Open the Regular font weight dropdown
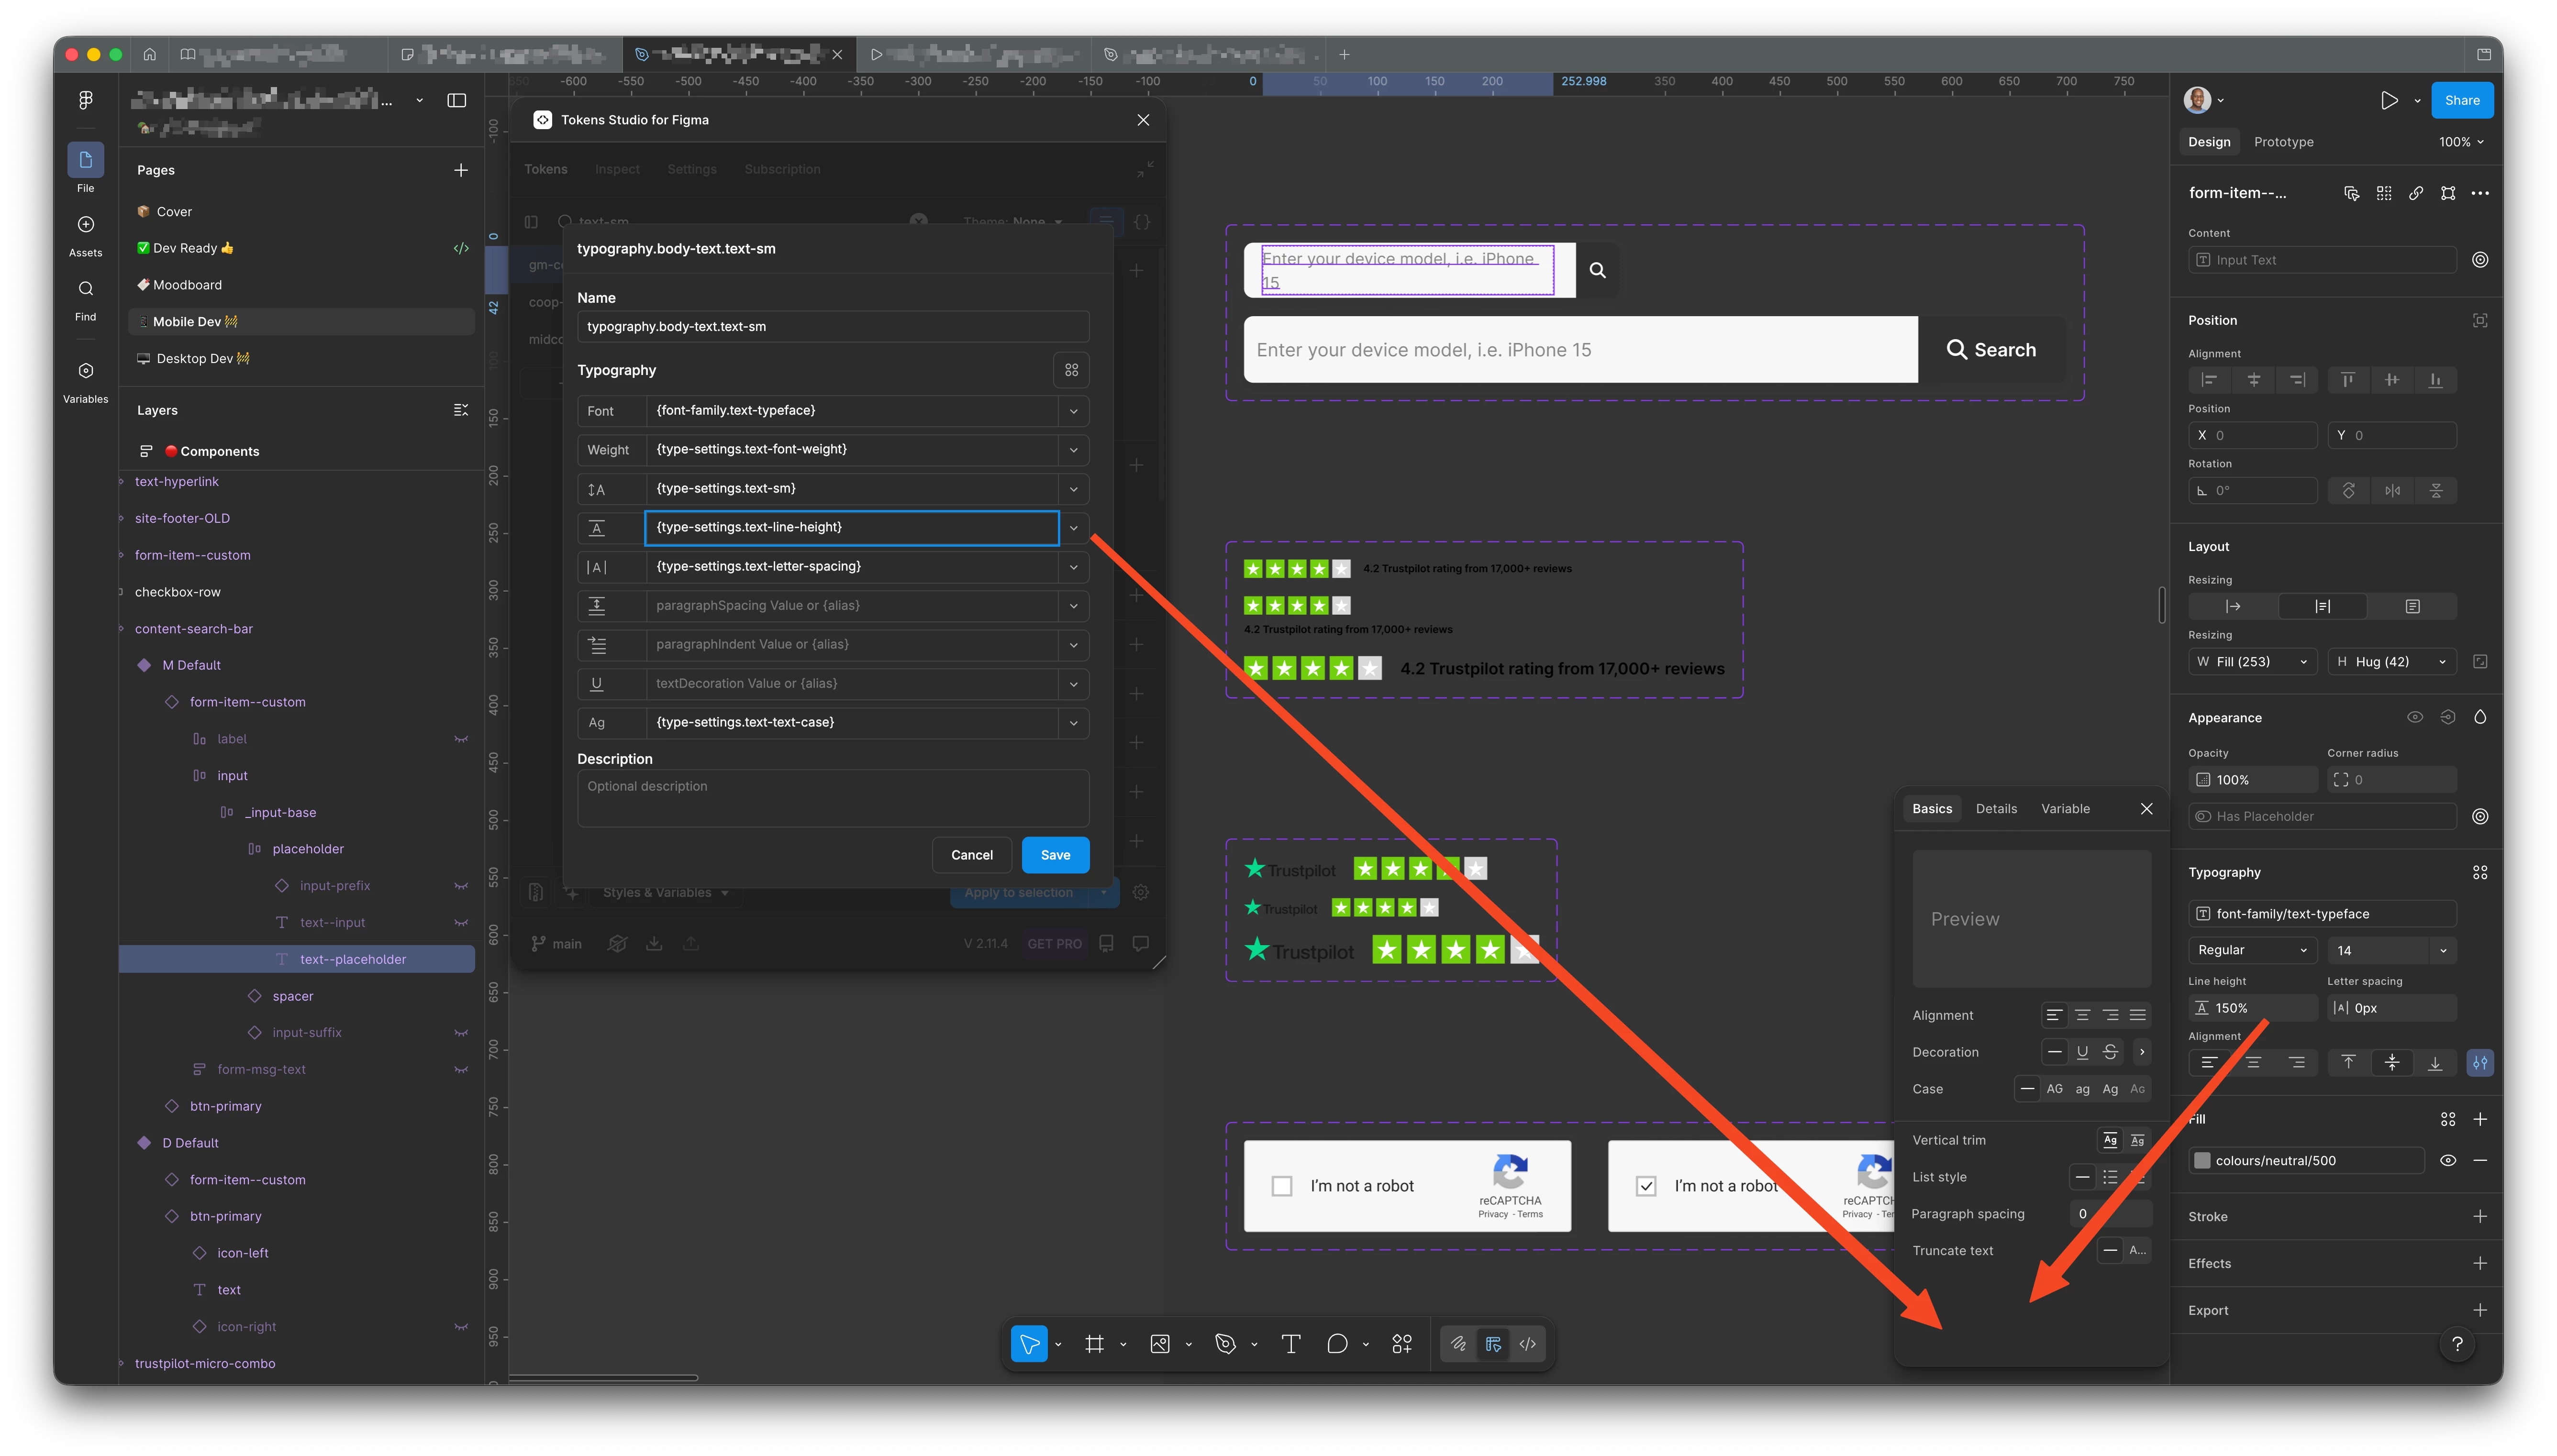Image resolution: width=2557 pixels, height=1456 pixels. click(2252, 950)
